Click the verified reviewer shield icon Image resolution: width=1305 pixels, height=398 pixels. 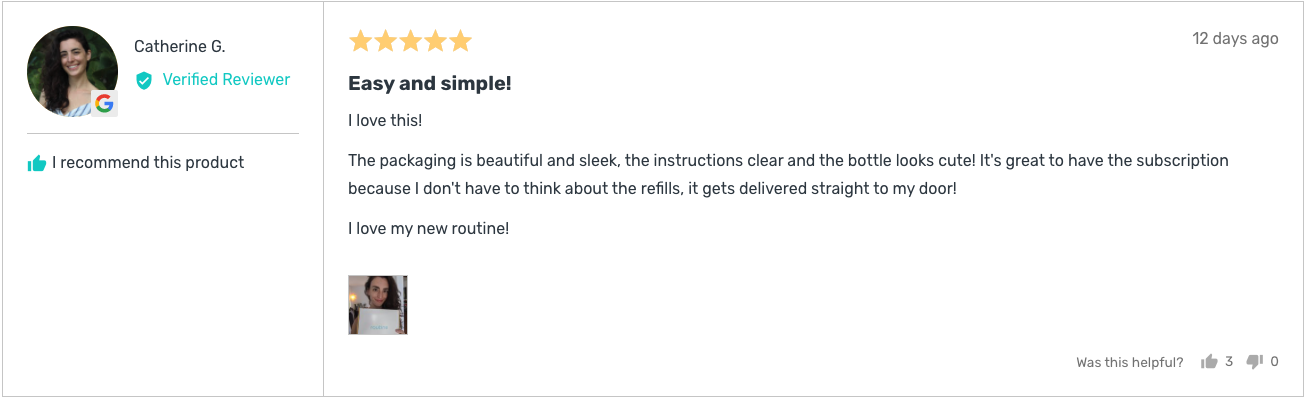point(144,80)
